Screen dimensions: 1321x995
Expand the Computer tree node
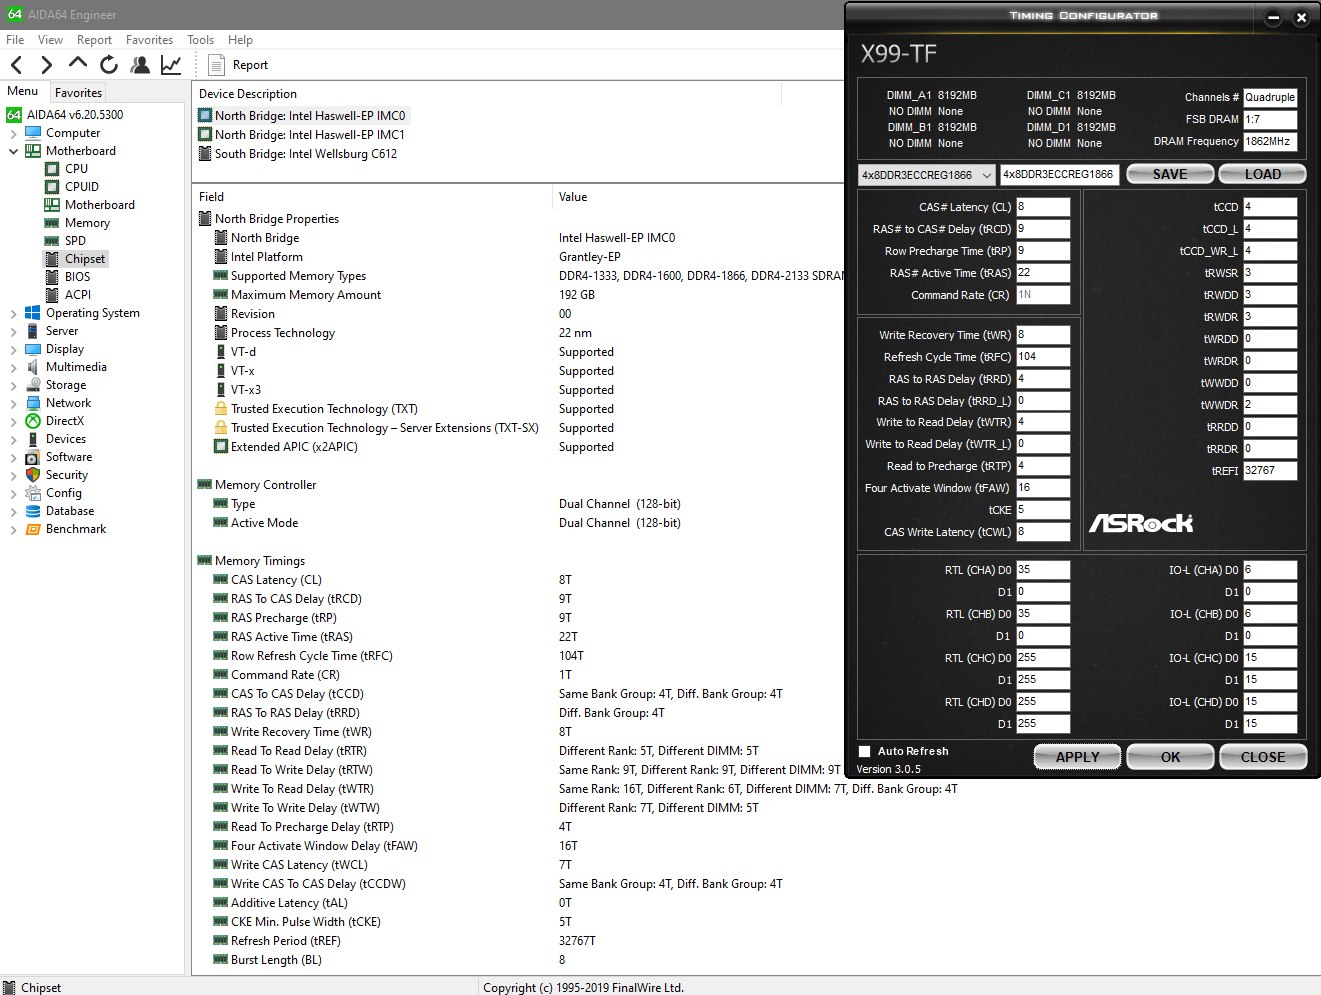click(x=13, y=133)
